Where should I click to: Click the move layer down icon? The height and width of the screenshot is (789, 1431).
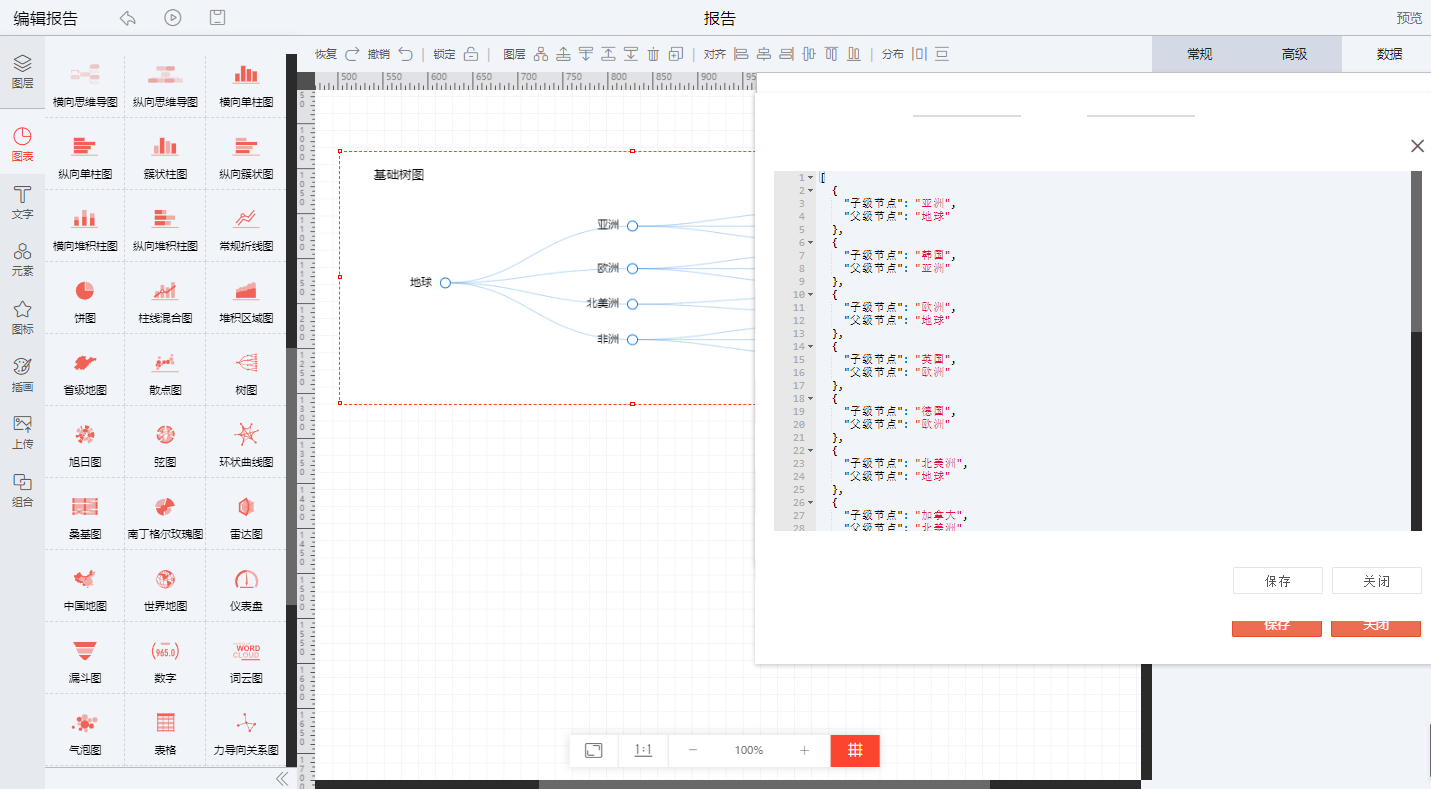586,54
